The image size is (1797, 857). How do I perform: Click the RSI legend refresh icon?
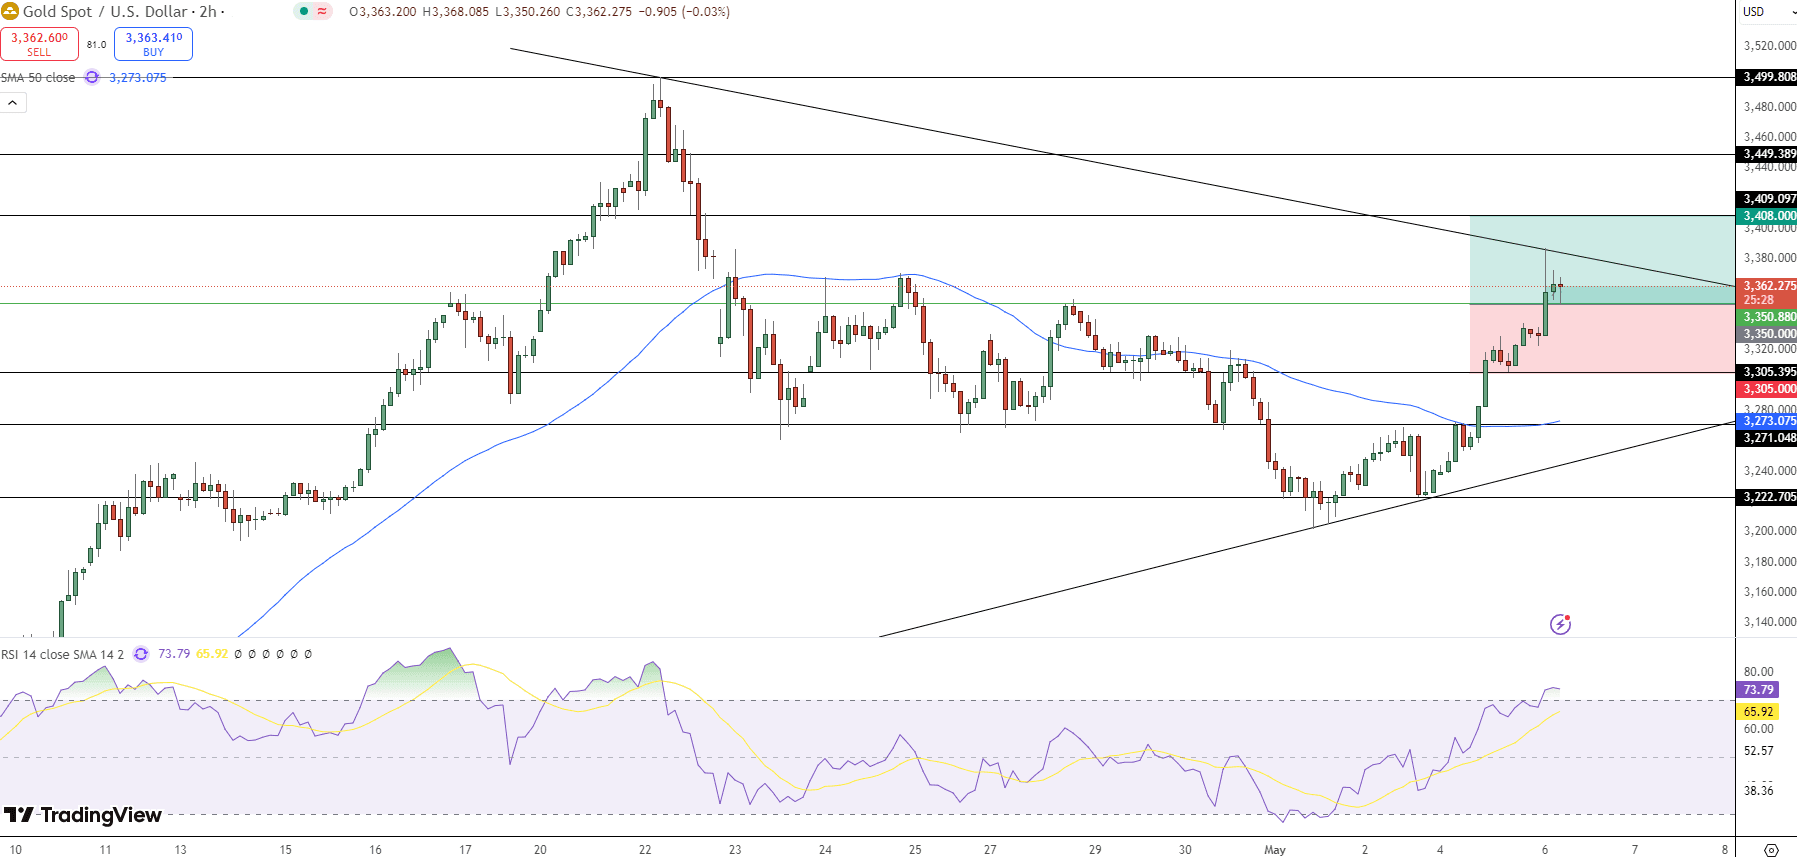tap(141, 654)
